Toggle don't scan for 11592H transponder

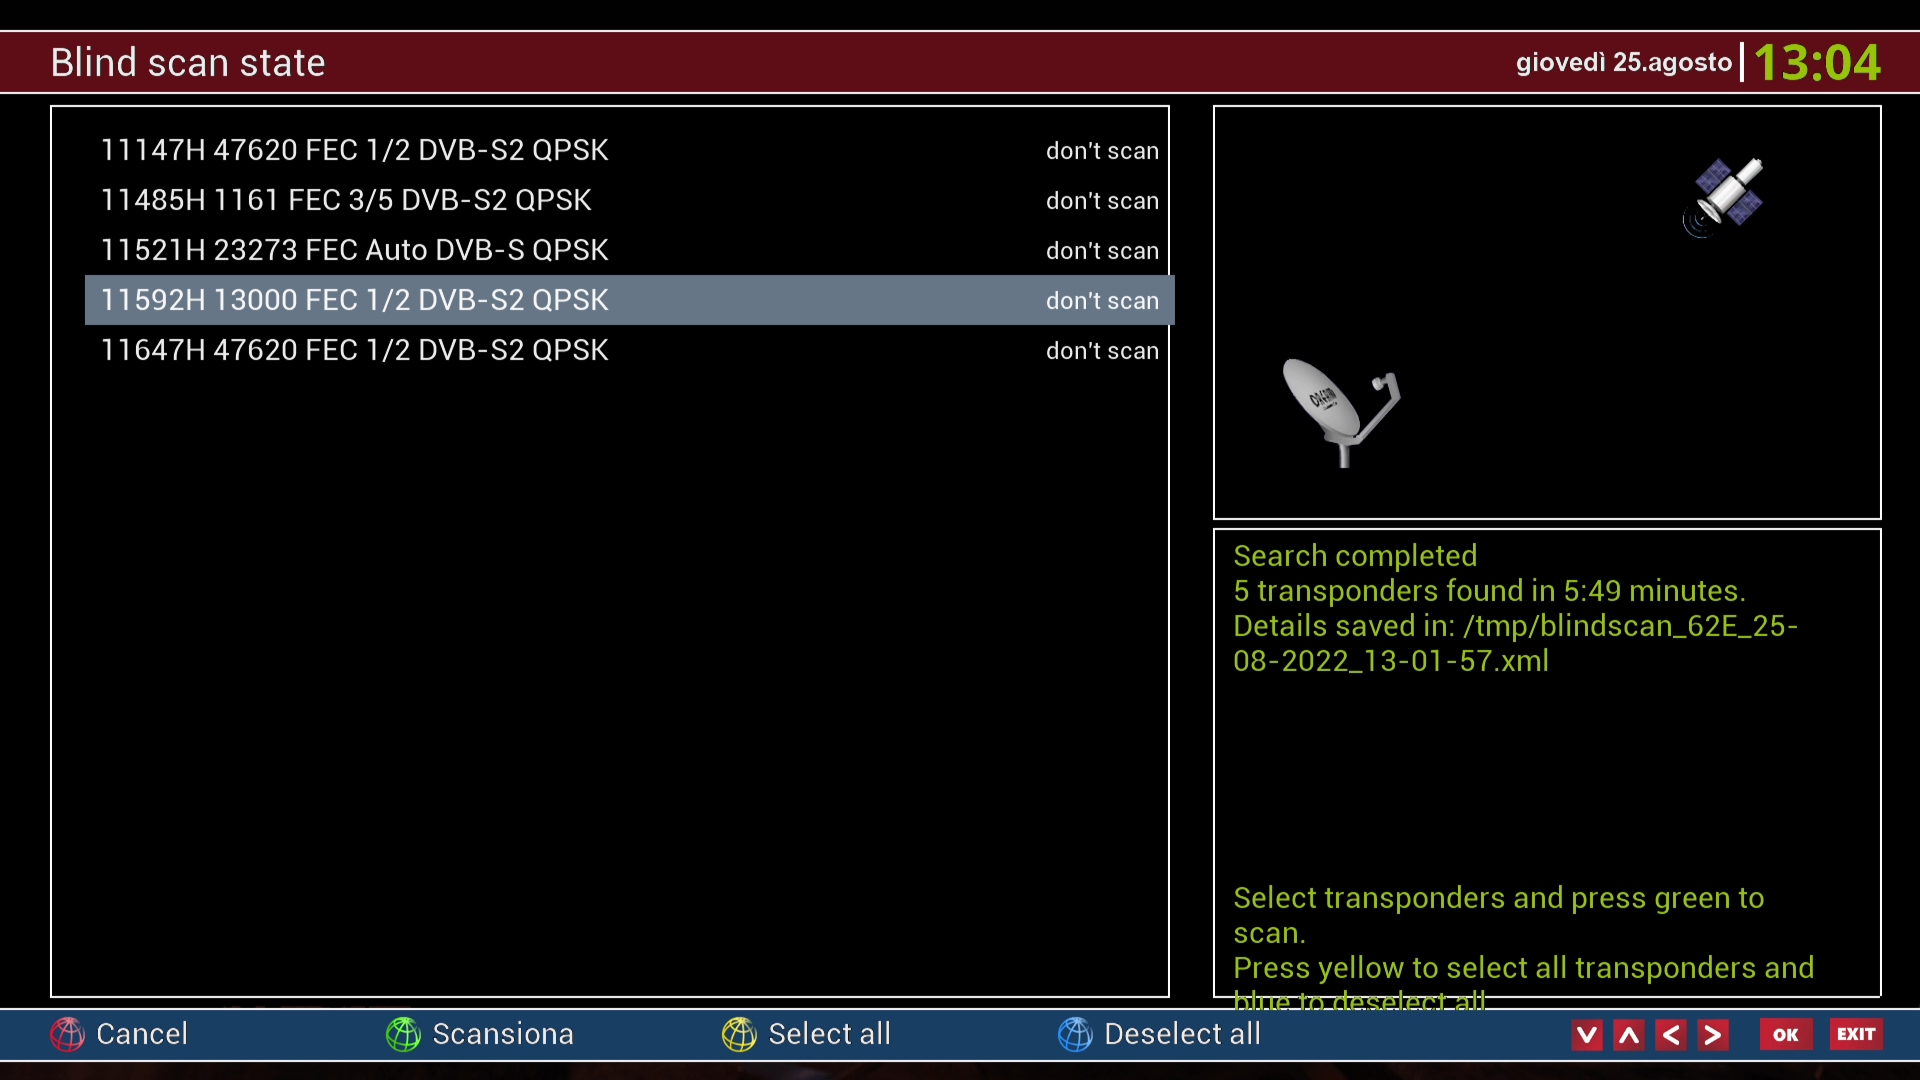click(x=1101, y=301)
